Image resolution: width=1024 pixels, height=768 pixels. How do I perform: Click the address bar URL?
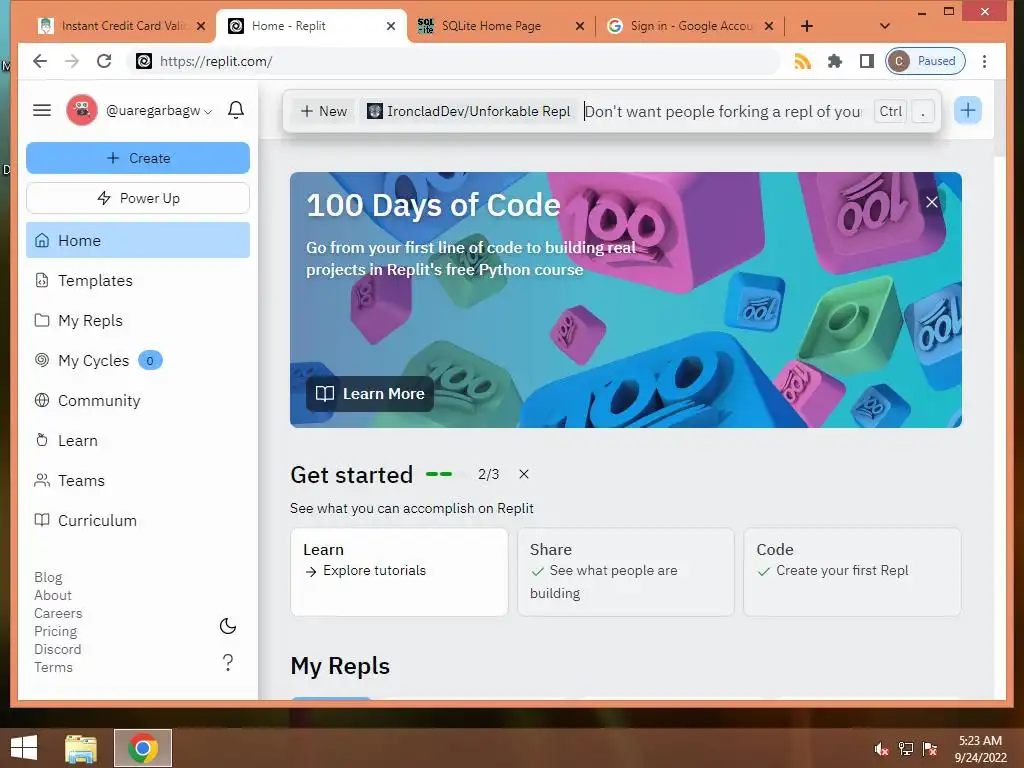216,61
